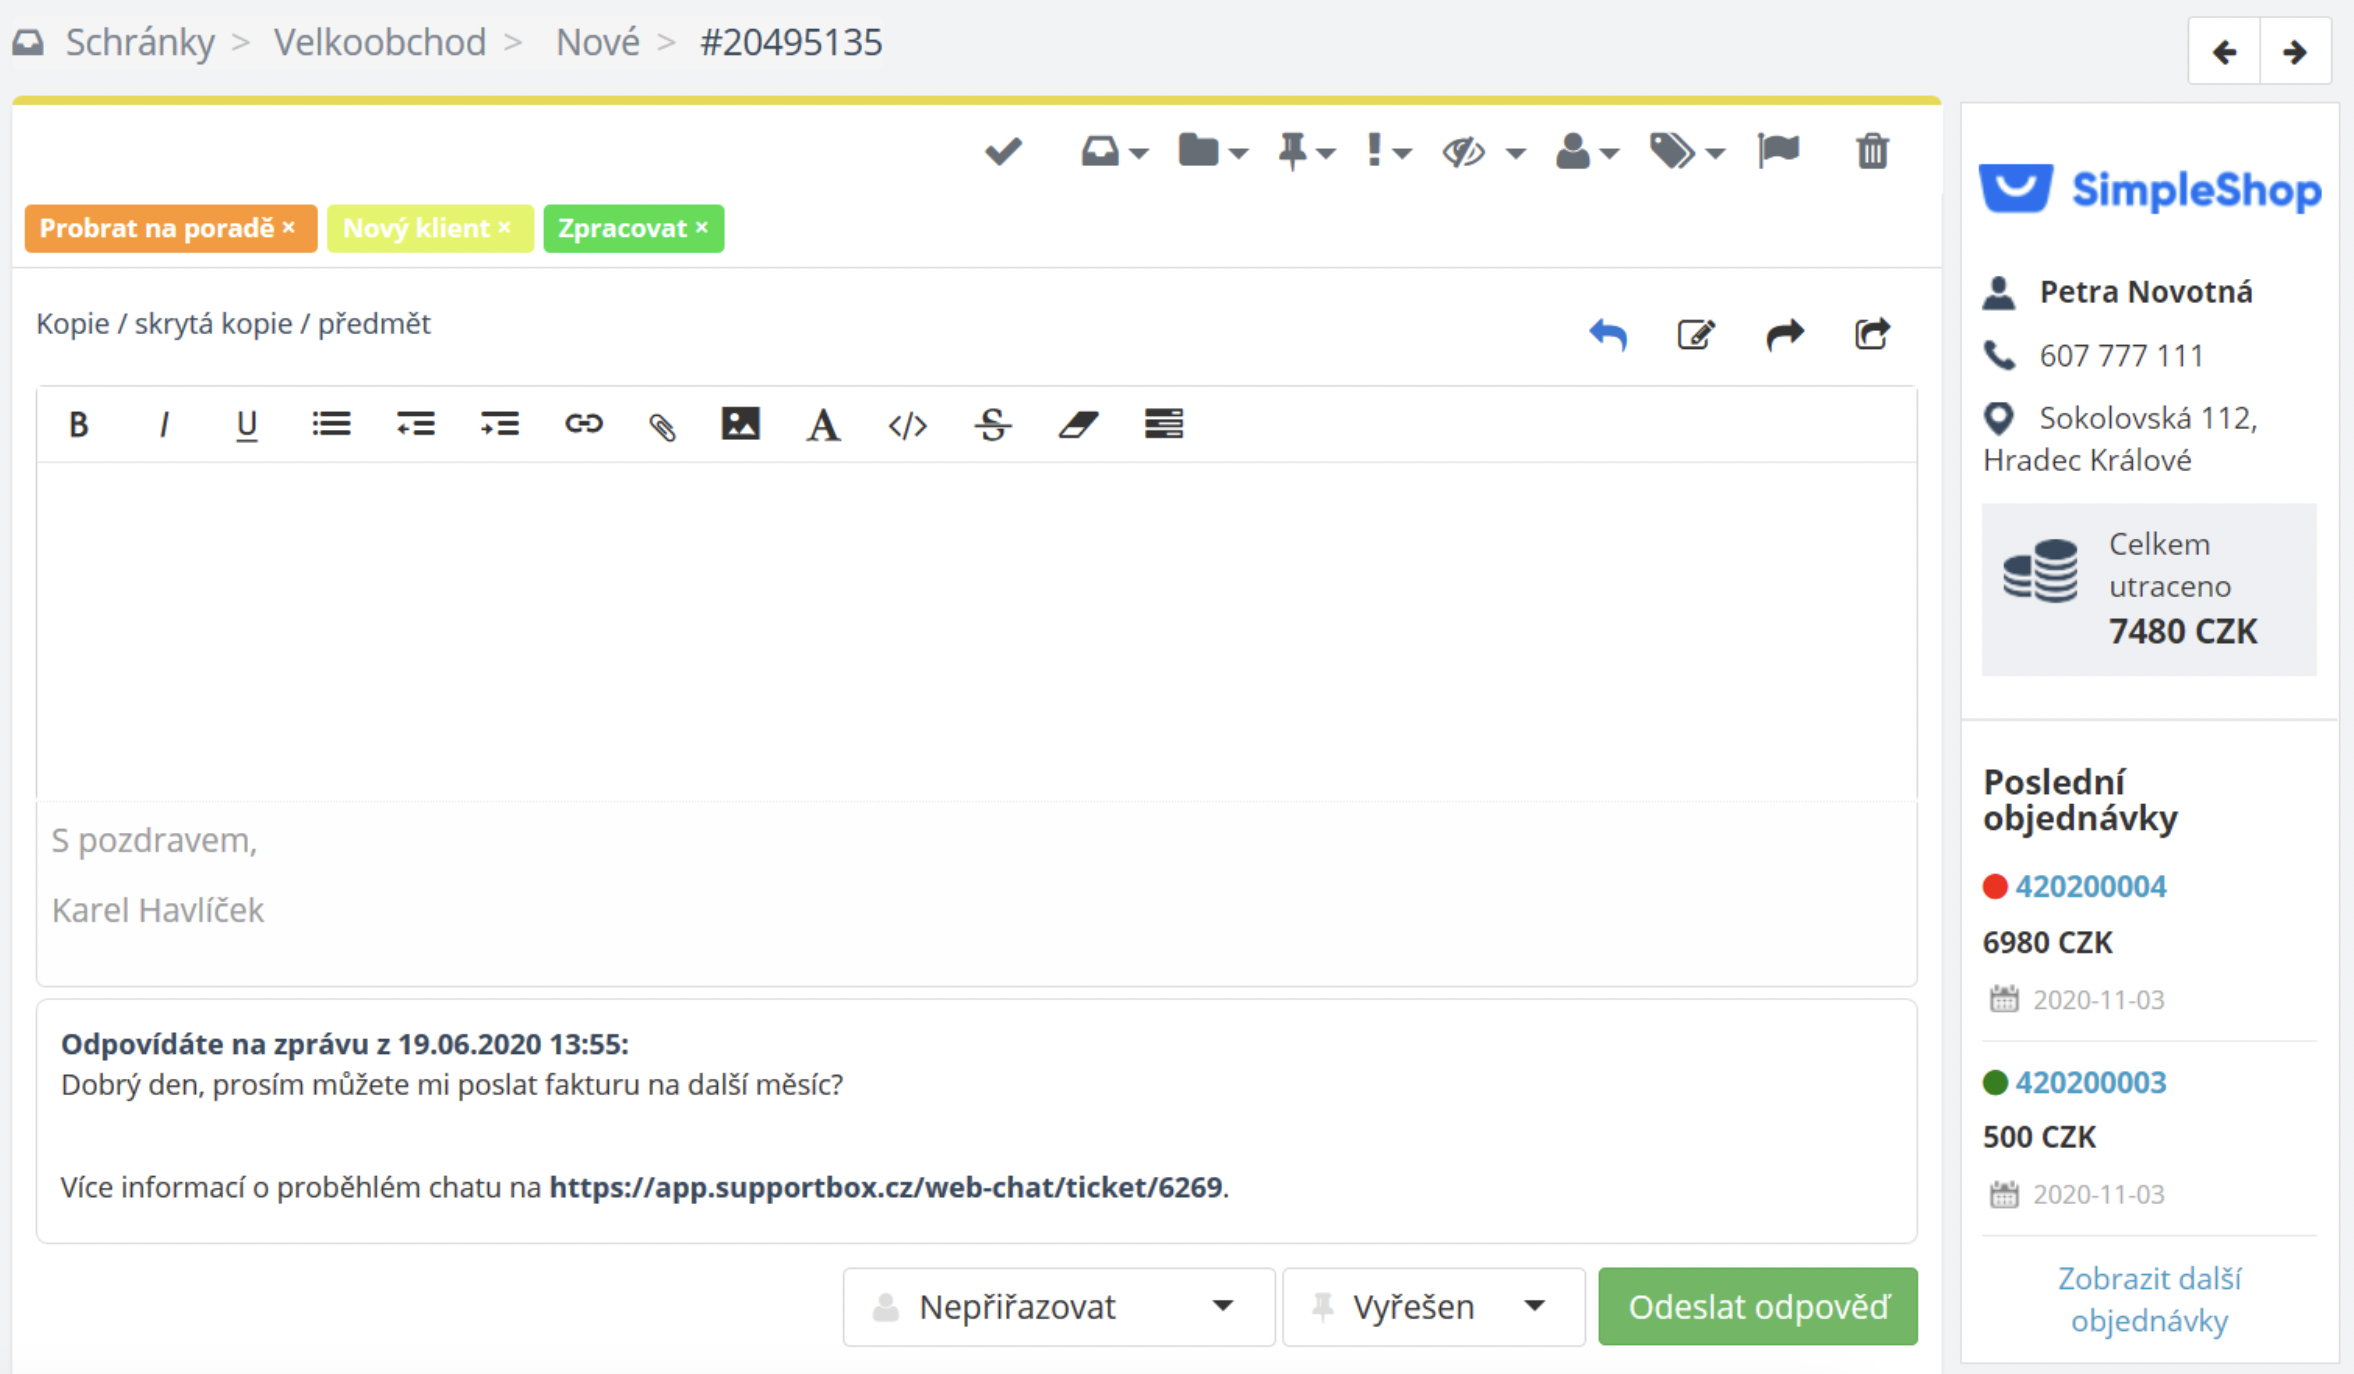The image size is (2354, 1374).
Task: Open the Vyřešen status dropdown
Action: [1432, 1306]
